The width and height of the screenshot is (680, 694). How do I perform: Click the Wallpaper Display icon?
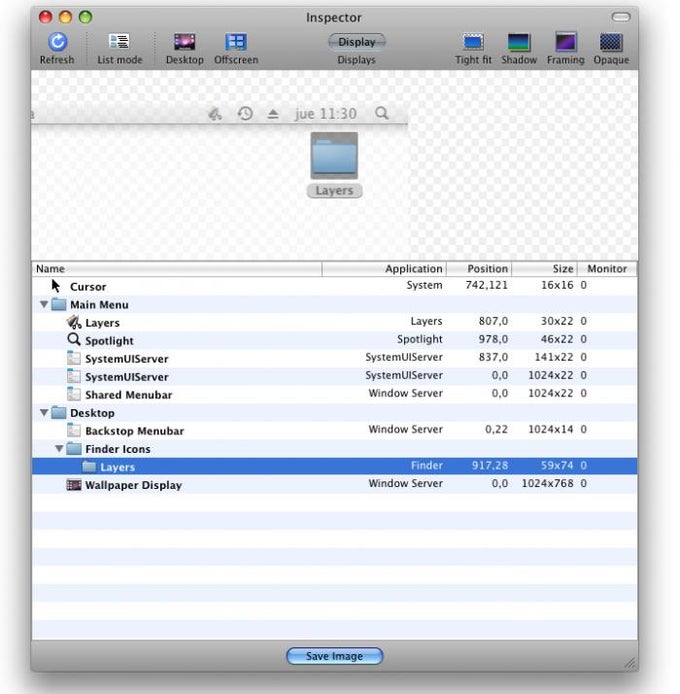[x=74, y=485]
